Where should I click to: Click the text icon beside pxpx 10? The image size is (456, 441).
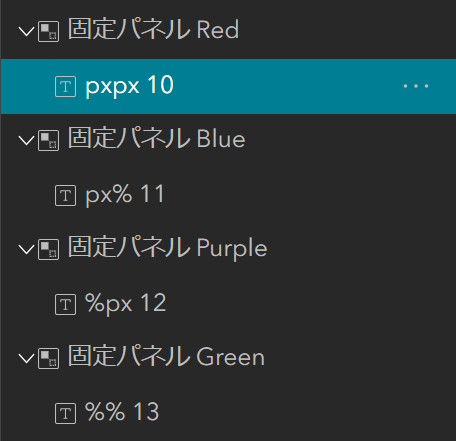[x=65, y=86]
